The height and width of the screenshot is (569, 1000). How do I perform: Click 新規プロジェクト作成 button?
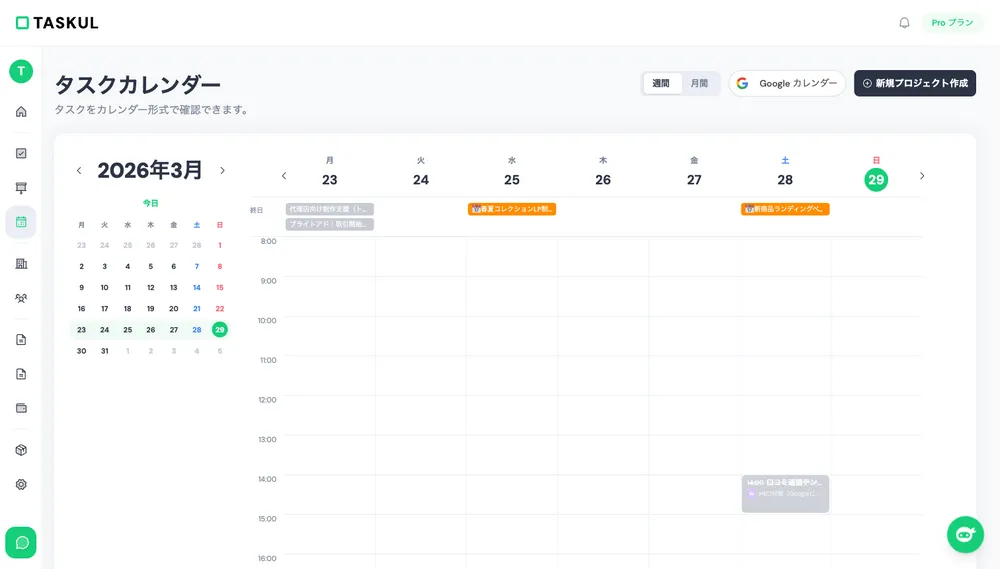914,84
